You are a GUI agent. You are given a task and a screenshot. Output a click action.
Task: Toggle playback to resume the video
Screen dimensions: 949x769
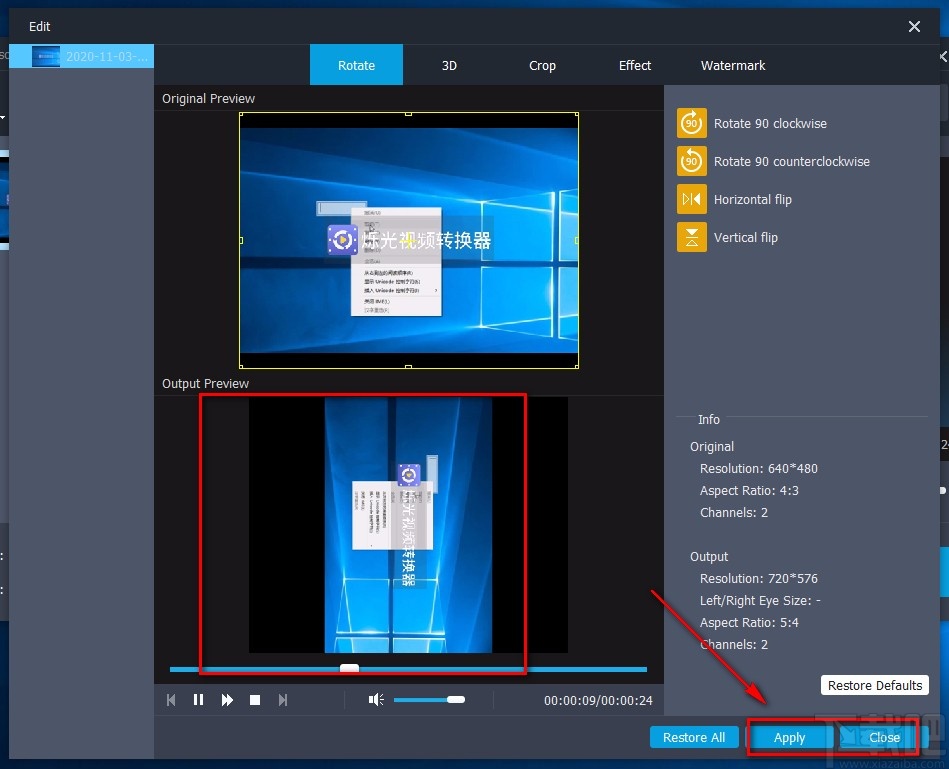[199, 700]
